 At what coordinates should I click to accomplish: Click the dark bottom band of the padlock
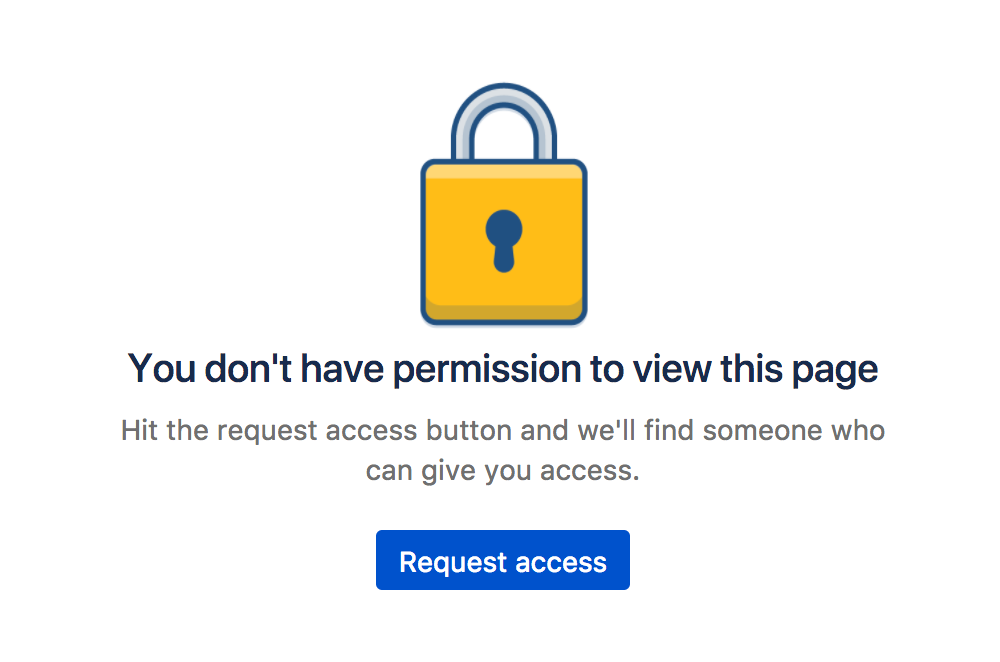[503, 313]
